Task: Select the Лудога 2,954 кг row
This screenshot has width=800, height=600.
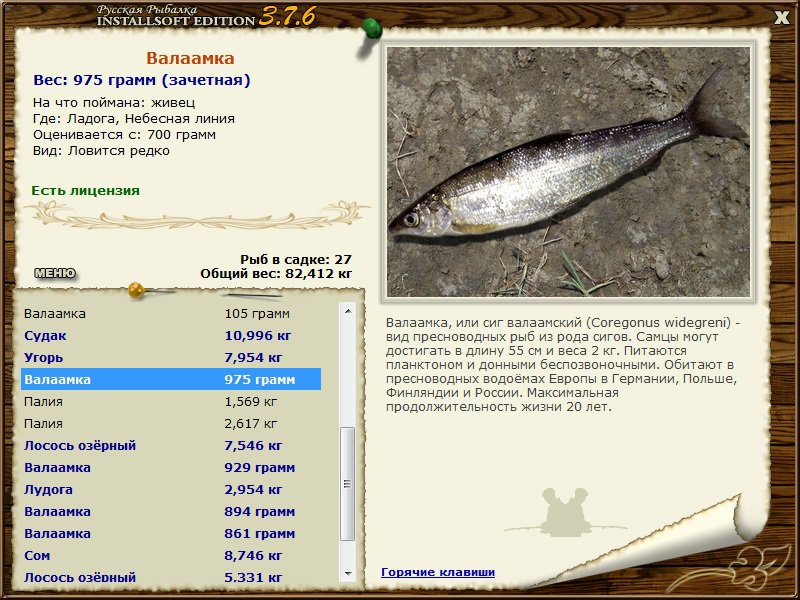Action: click(171, 489)
